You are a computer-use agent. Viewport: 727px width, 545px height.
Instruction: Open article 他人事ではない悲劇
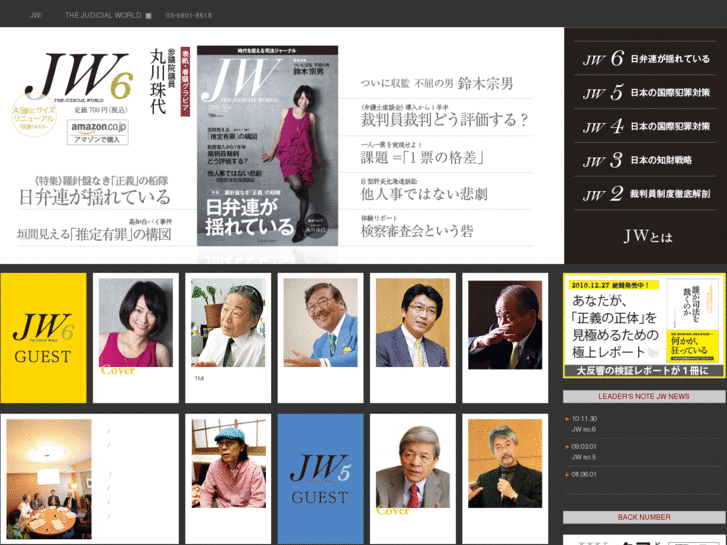point(424,190)
